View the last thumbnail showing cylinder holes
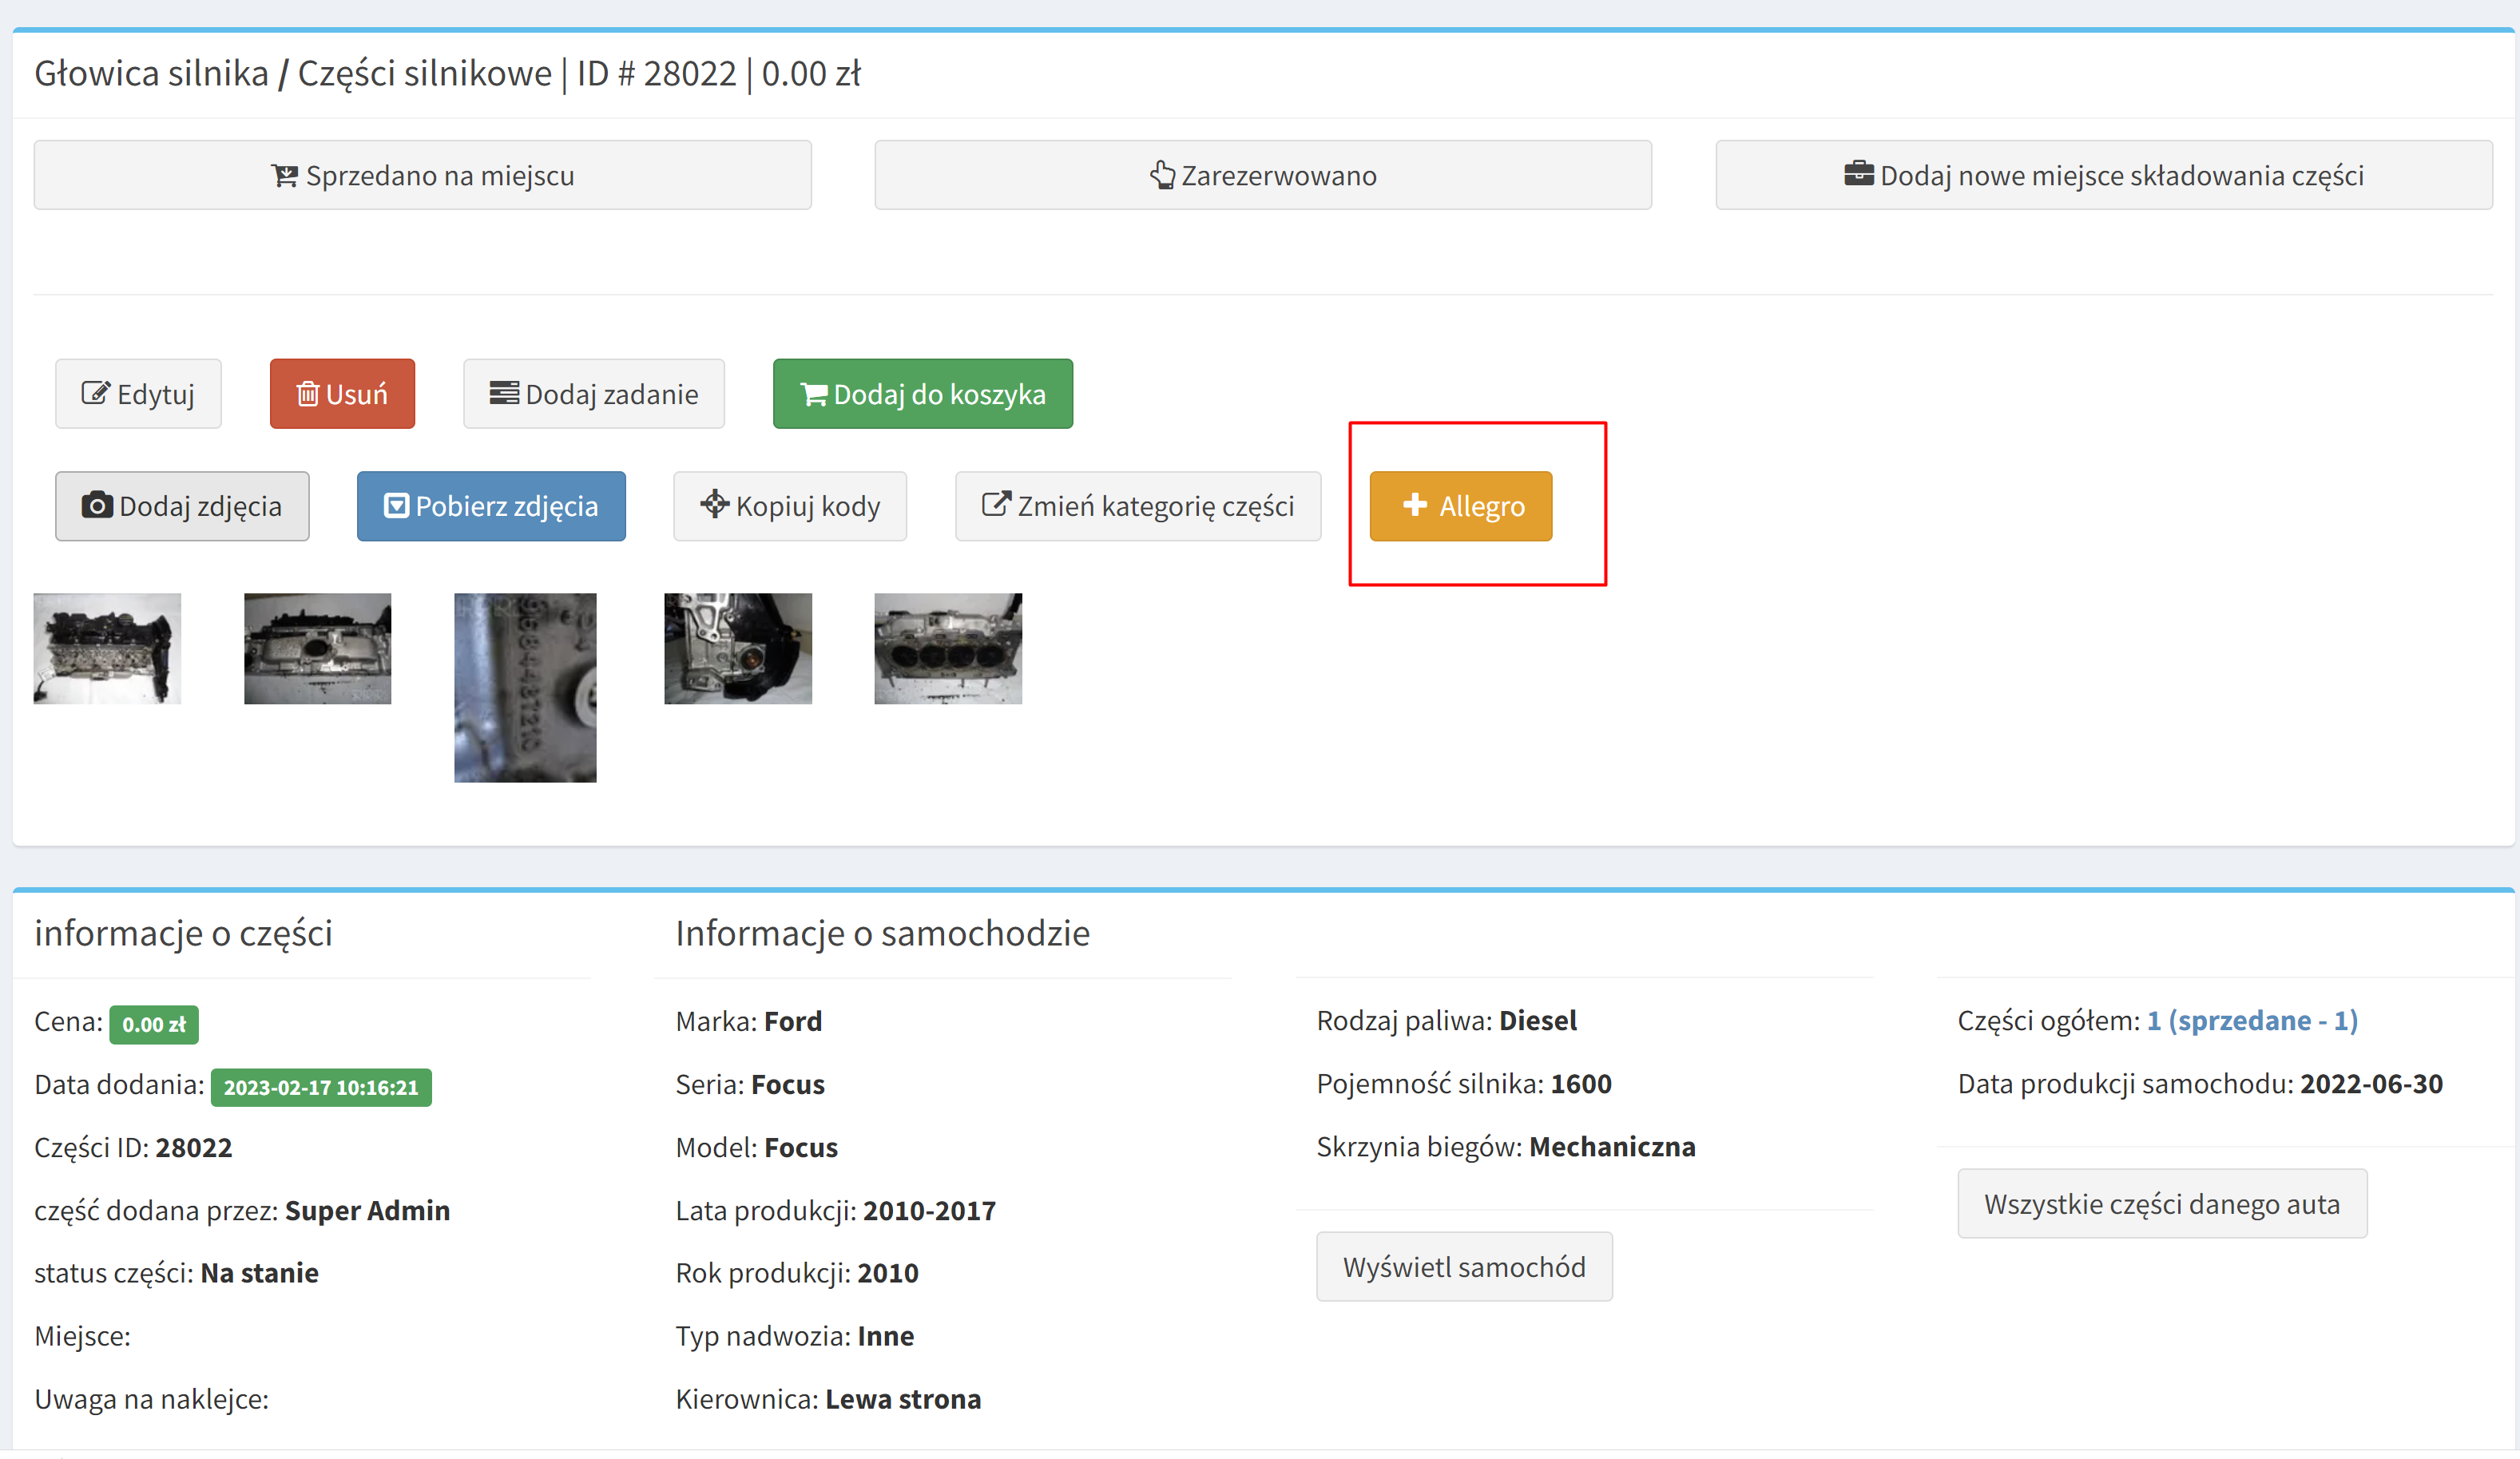The height and width of the screenshot is (1459, 2520). [x=947, y=648]
